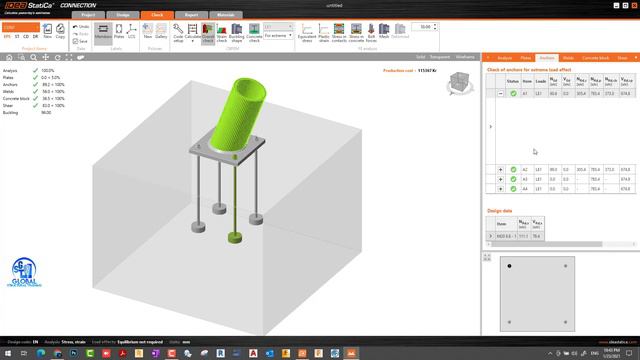Select ST design type

click(17, 36)
